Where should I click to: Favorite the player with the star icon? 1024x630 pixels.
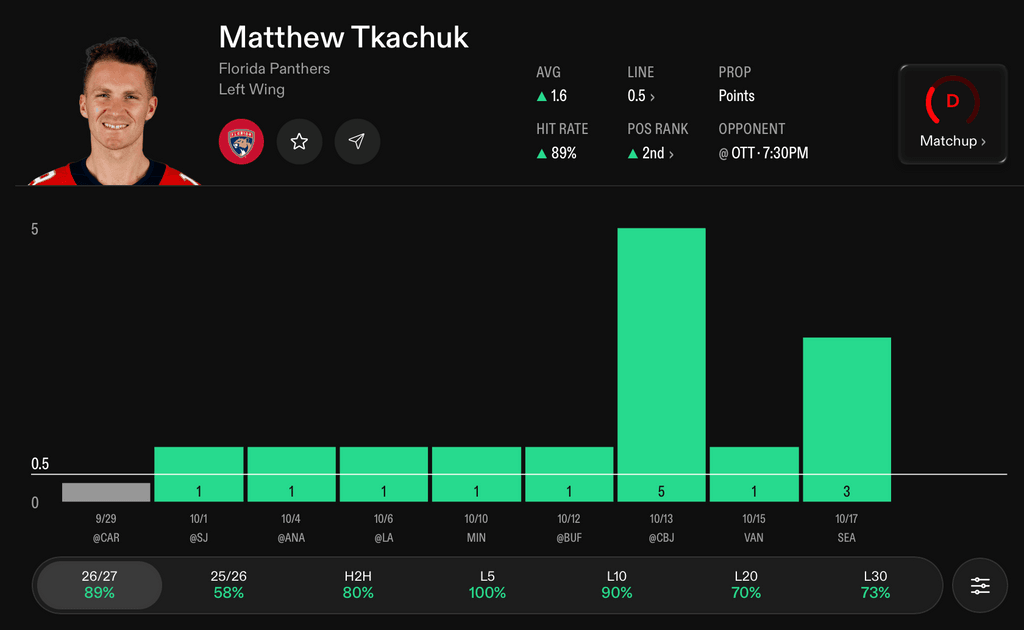[x=299, y=141]
